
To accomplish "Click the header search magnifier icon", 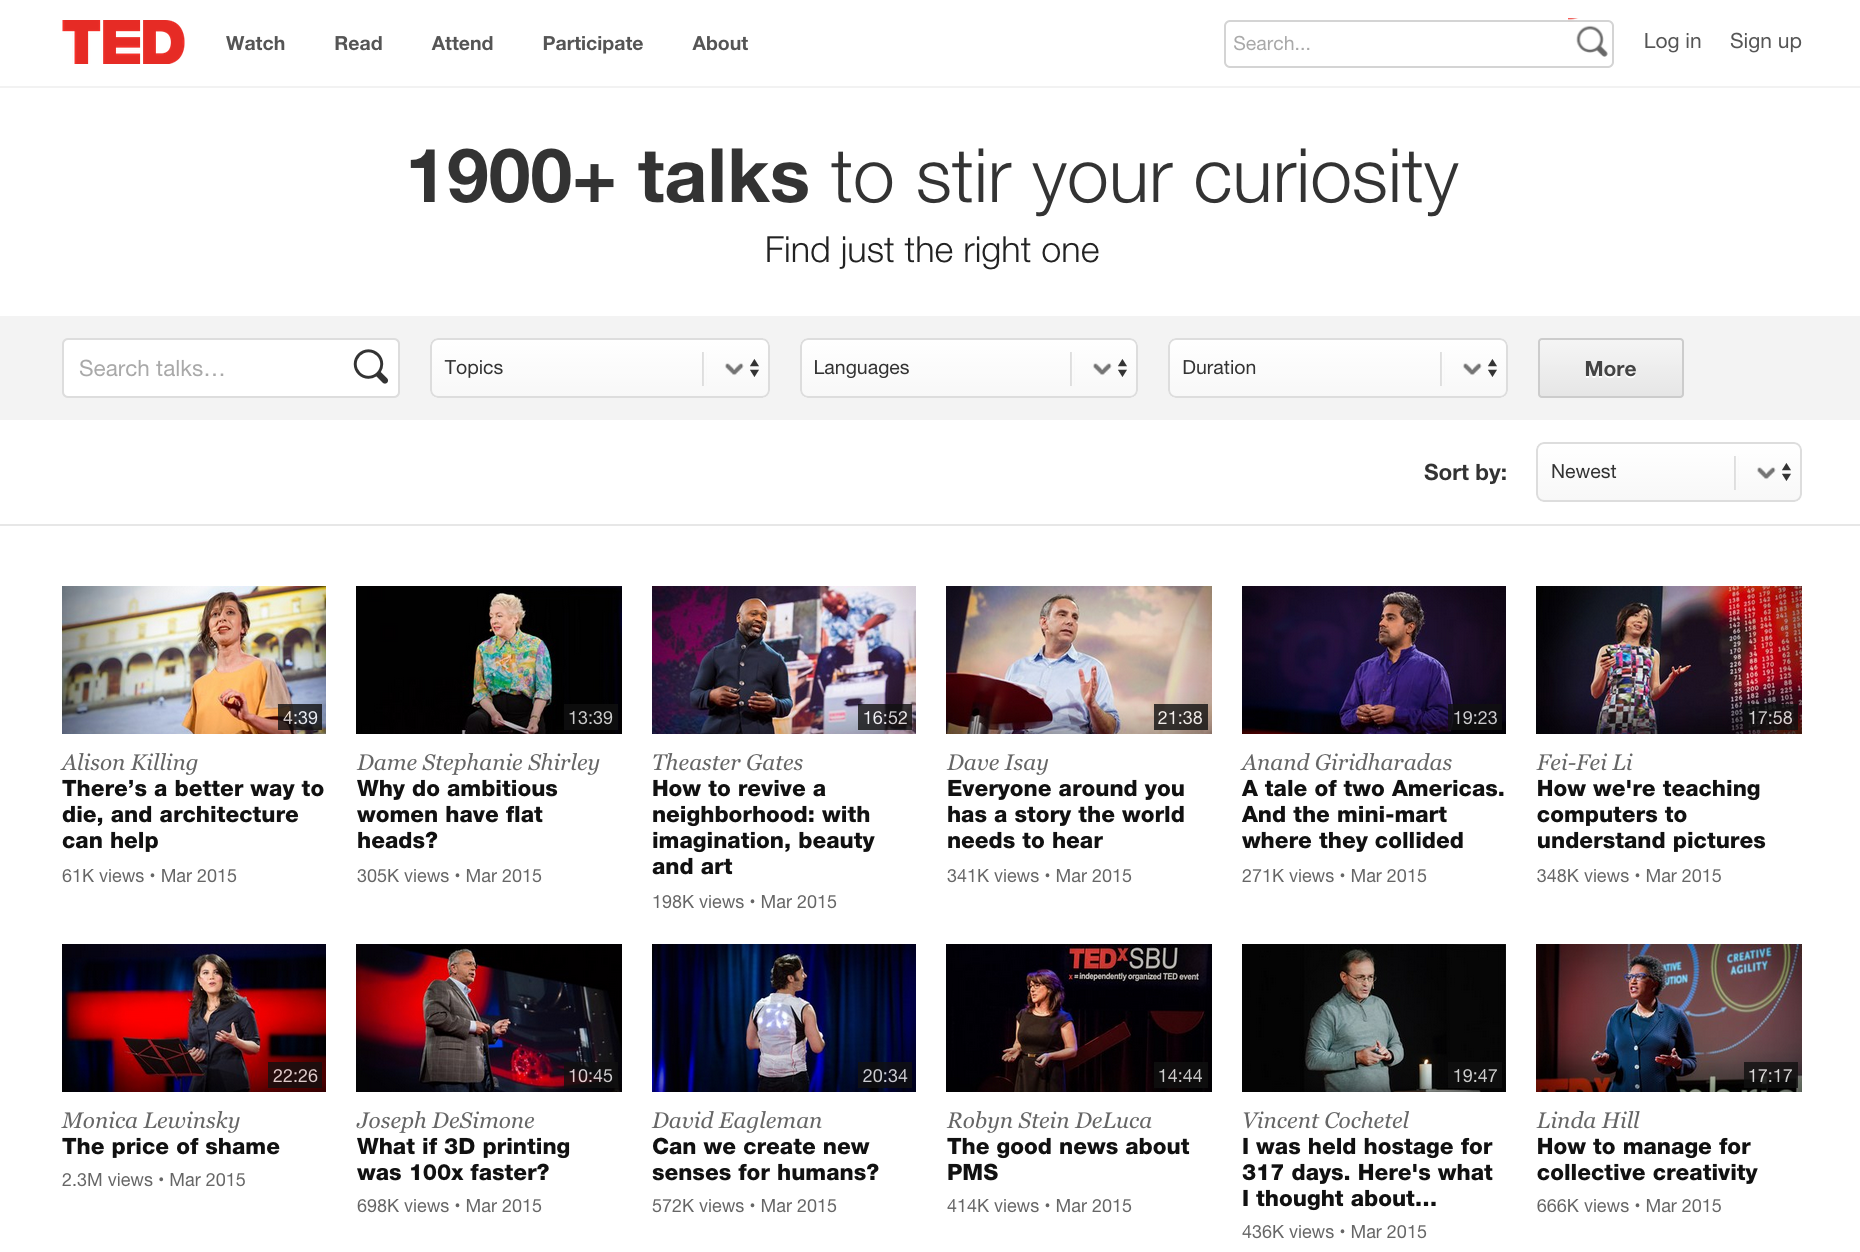I will click(1591, 43).
